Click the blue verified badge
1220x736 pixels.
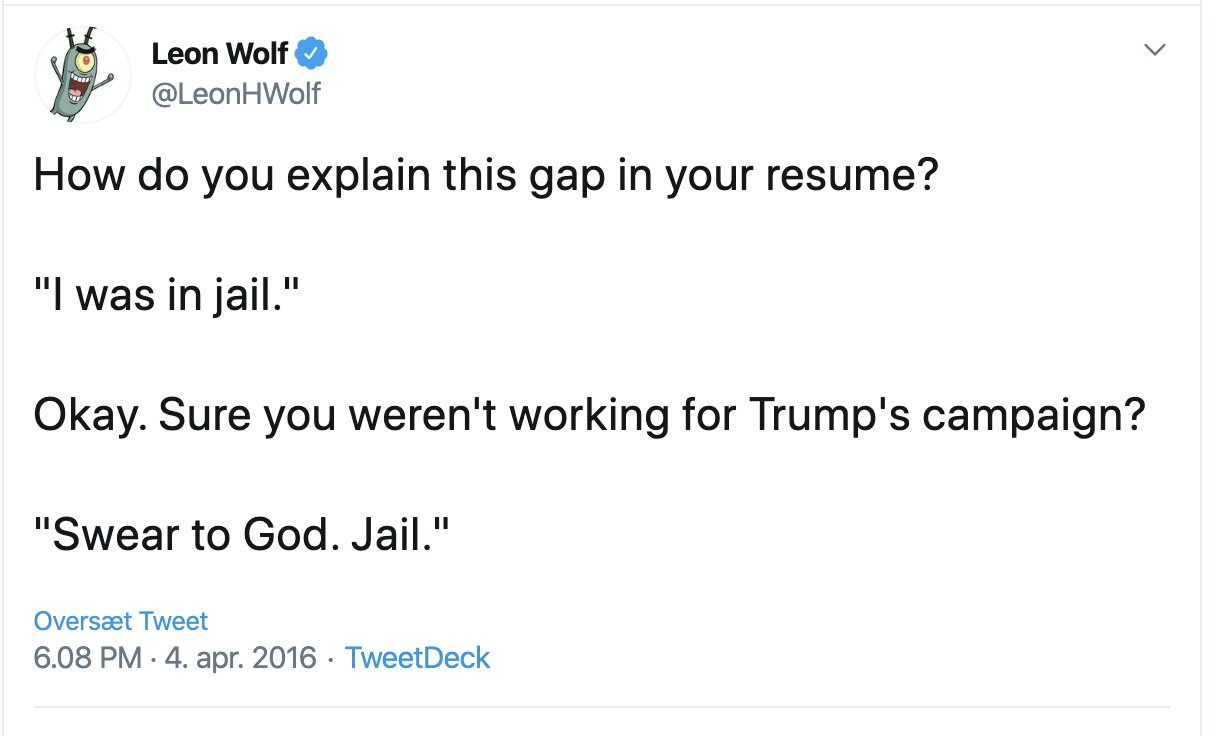point(313,53)
